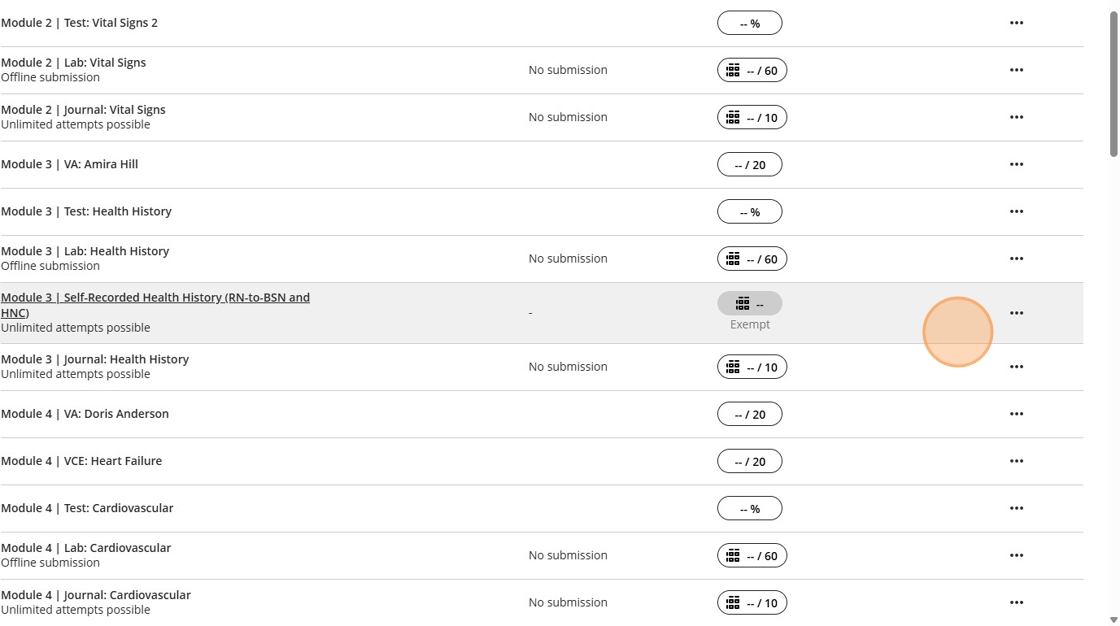The width and height of the screenshot is (1120, 626).
Task: Click grade pill for Module 4 Lab Cardiovascular
Action: [752, 556]
